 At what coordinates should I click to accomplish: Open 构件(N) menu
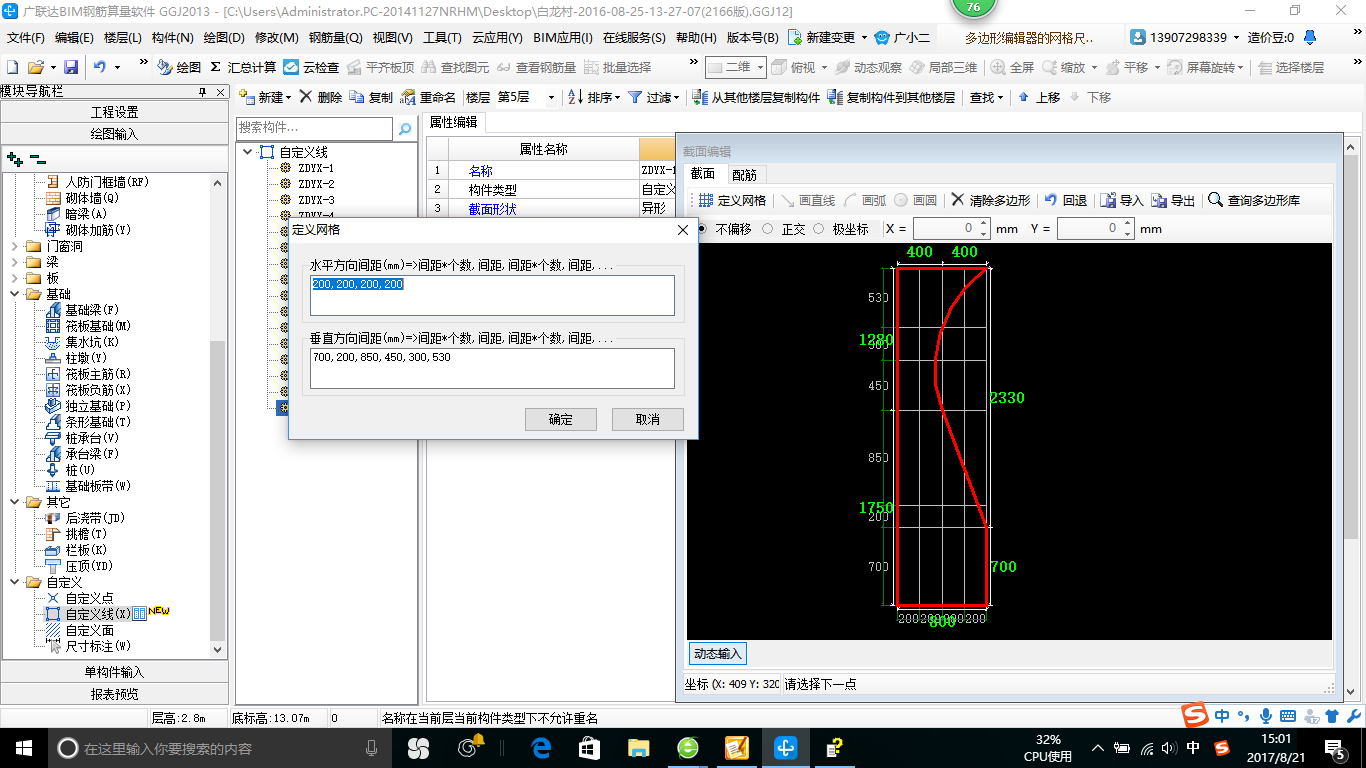point(173,38)
